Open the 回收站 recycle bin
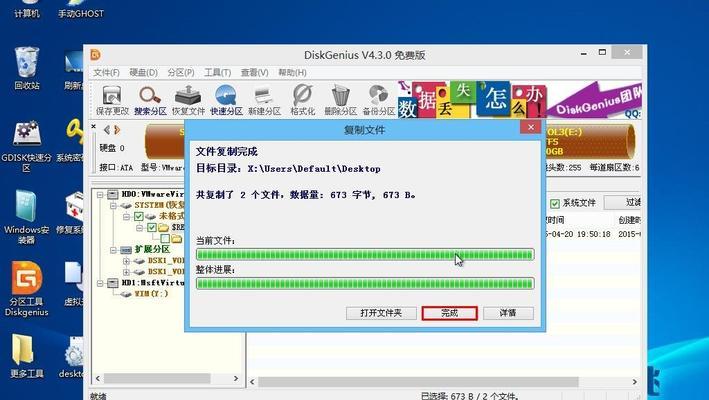Viewport: 709px width, 400px height. click(x=27, y=68)
